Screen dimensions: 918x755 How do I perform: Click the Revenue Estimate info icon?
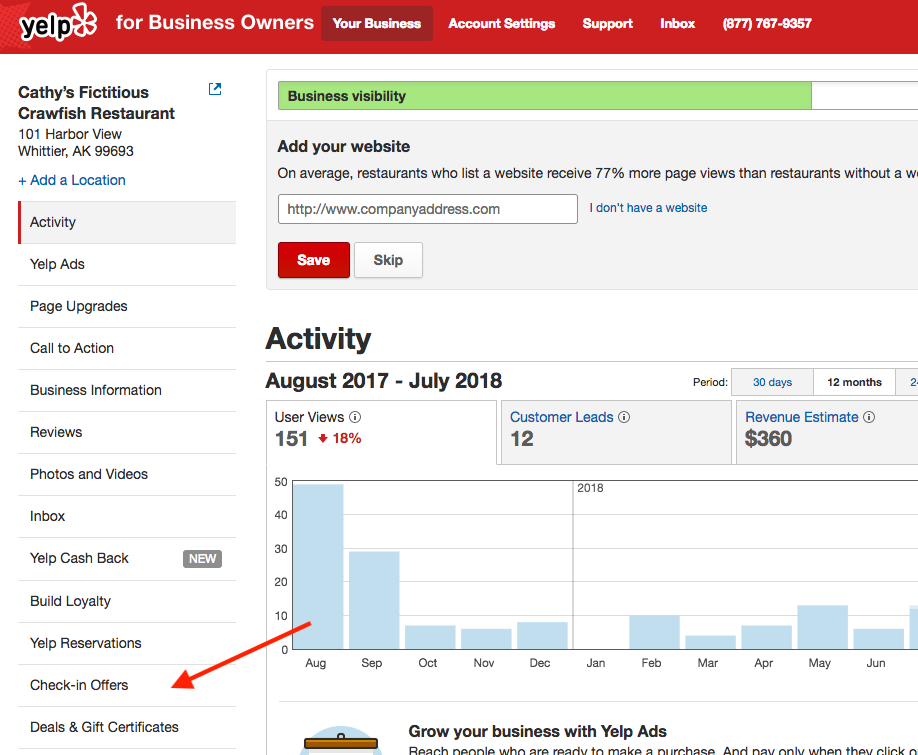(x=869, y=417)
